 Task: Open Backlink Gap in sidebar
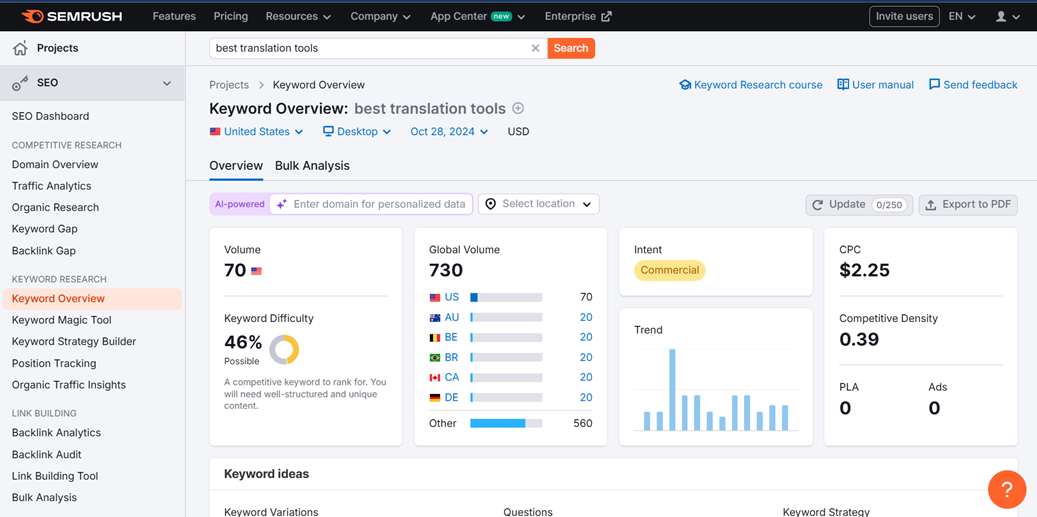(44, 251)
